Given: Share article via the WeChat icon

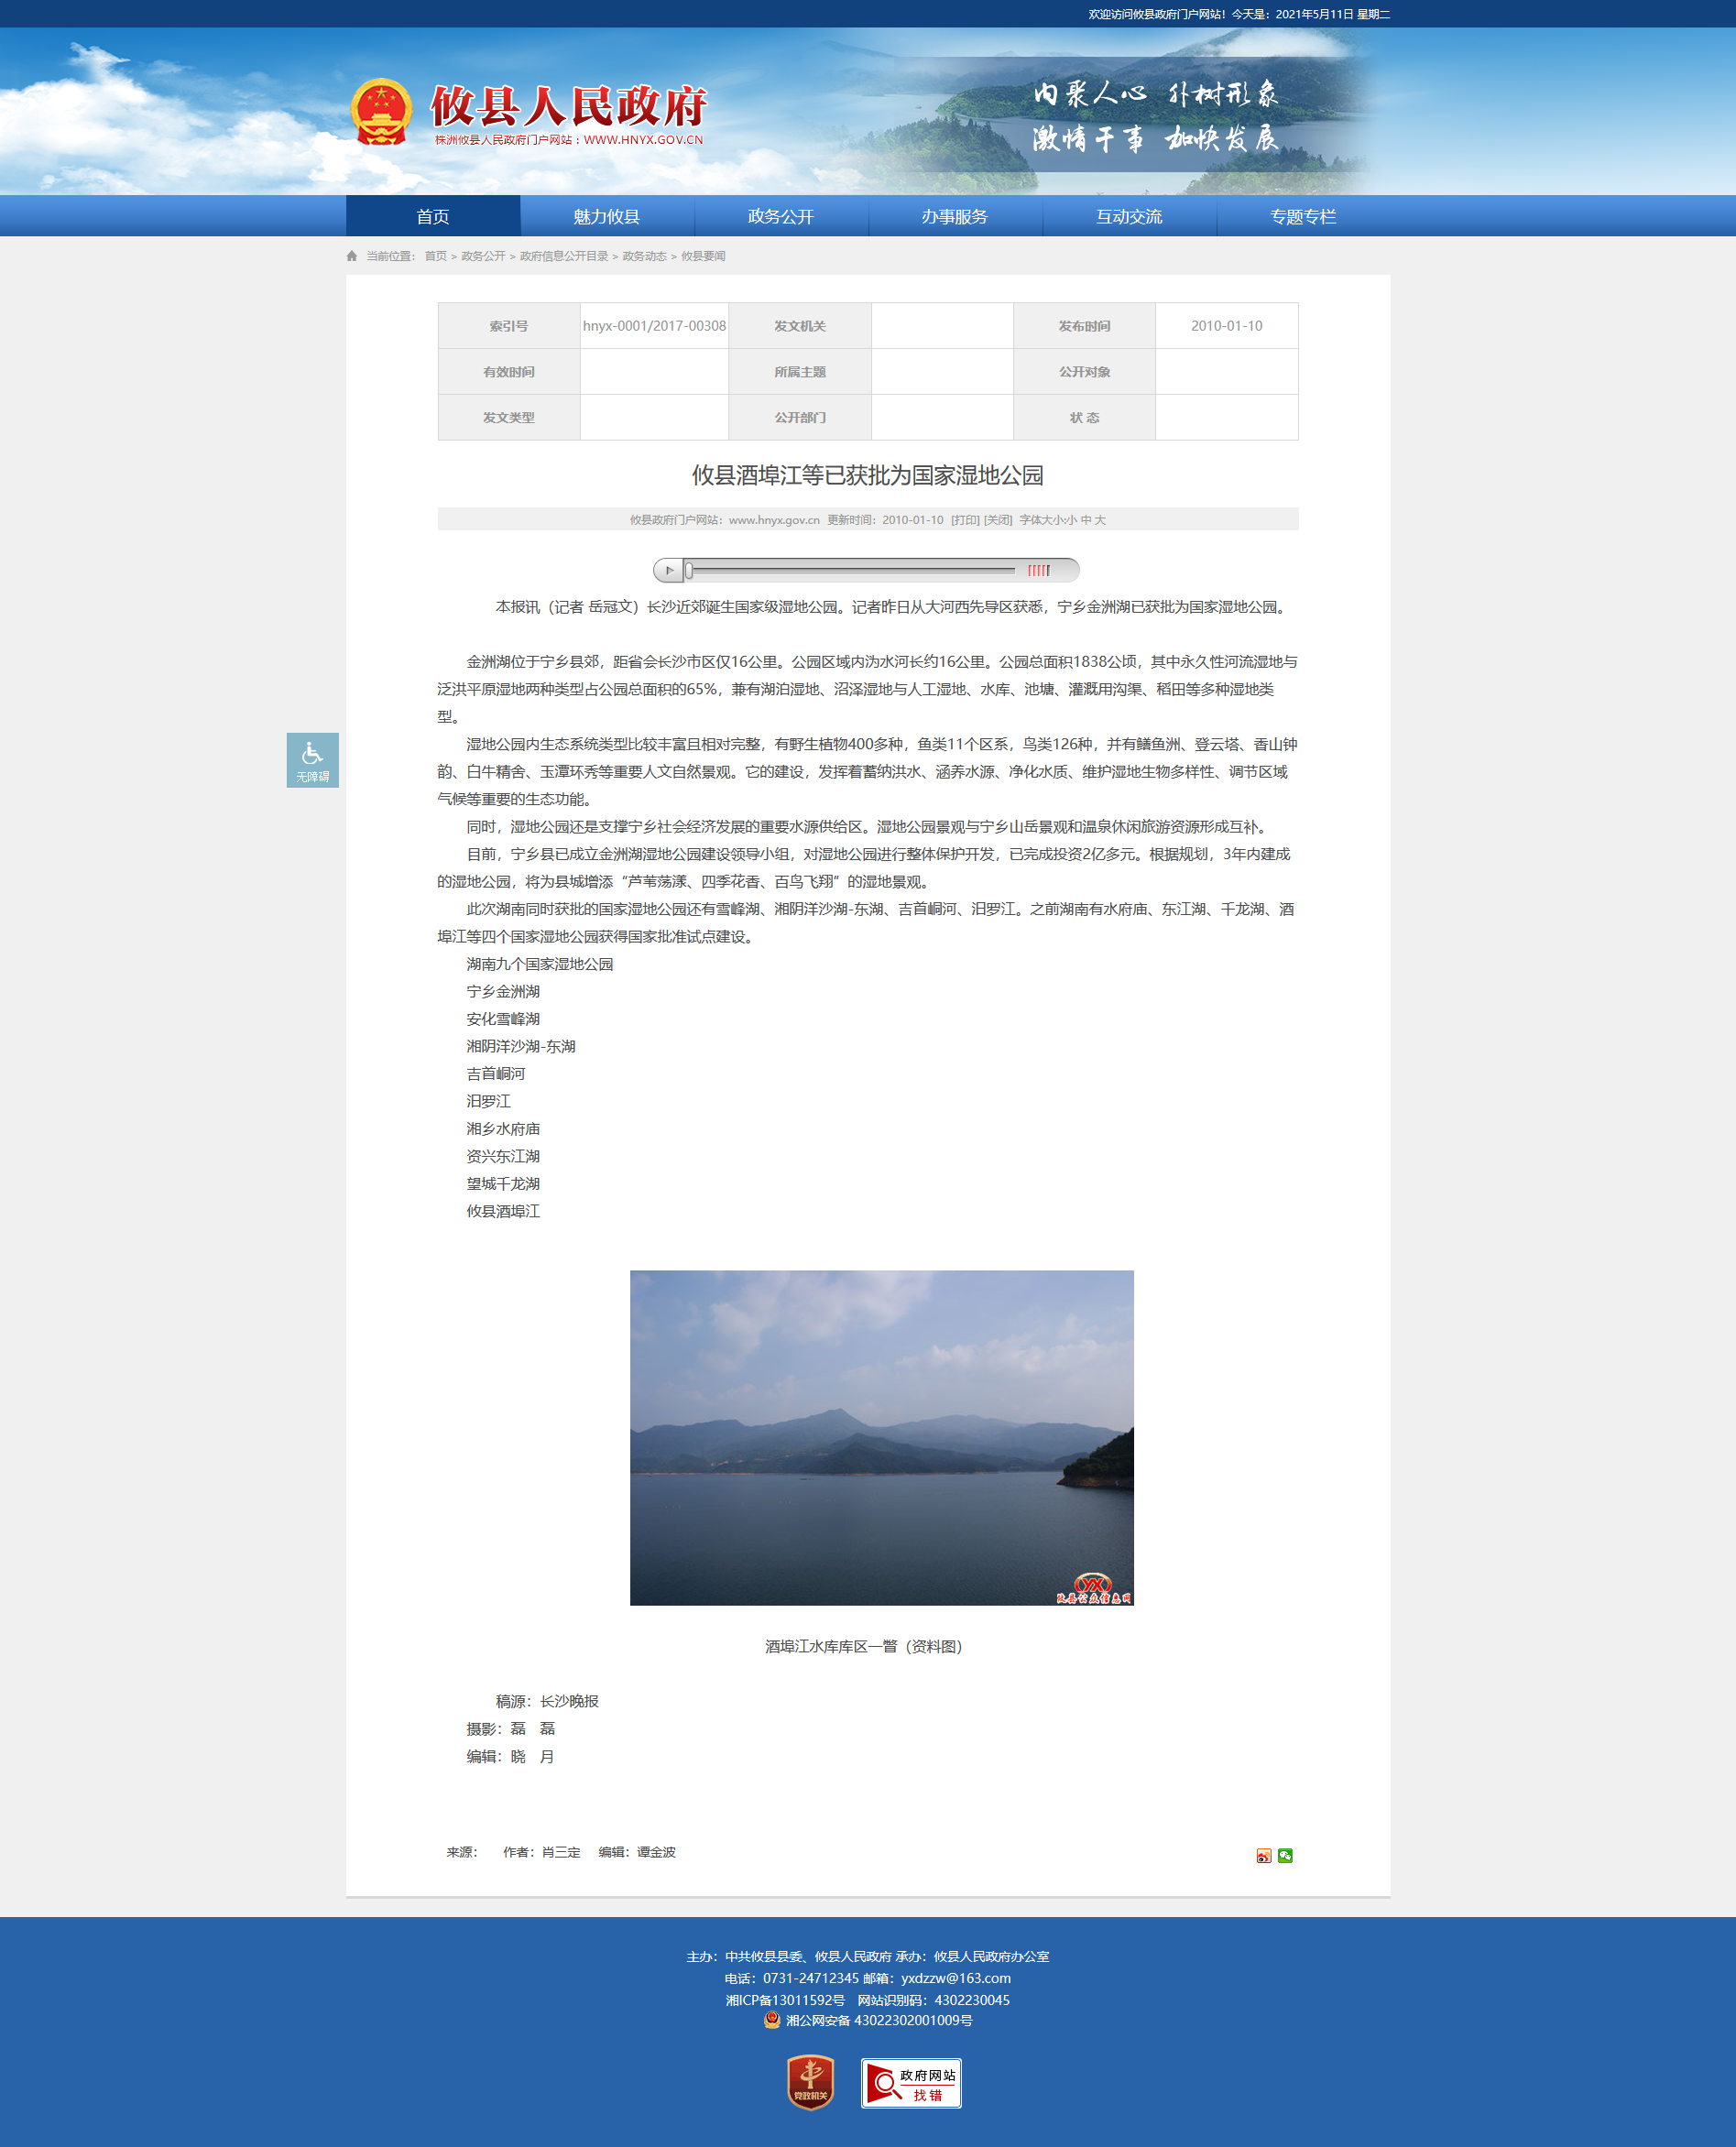Looking at the screenshot, I should coord(1285,1856).
